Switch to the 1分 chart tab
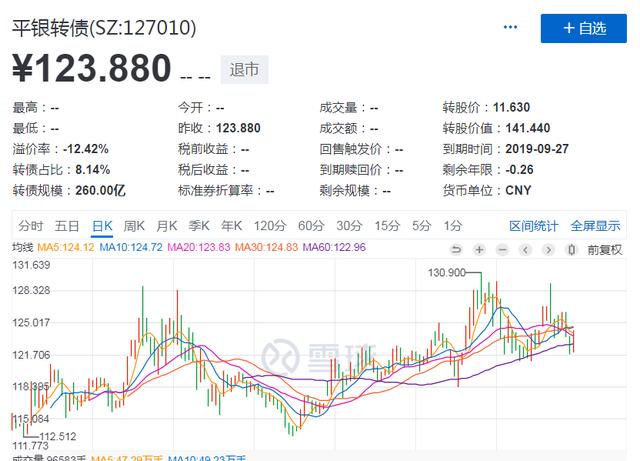640x461 pixels. point(453,226)
